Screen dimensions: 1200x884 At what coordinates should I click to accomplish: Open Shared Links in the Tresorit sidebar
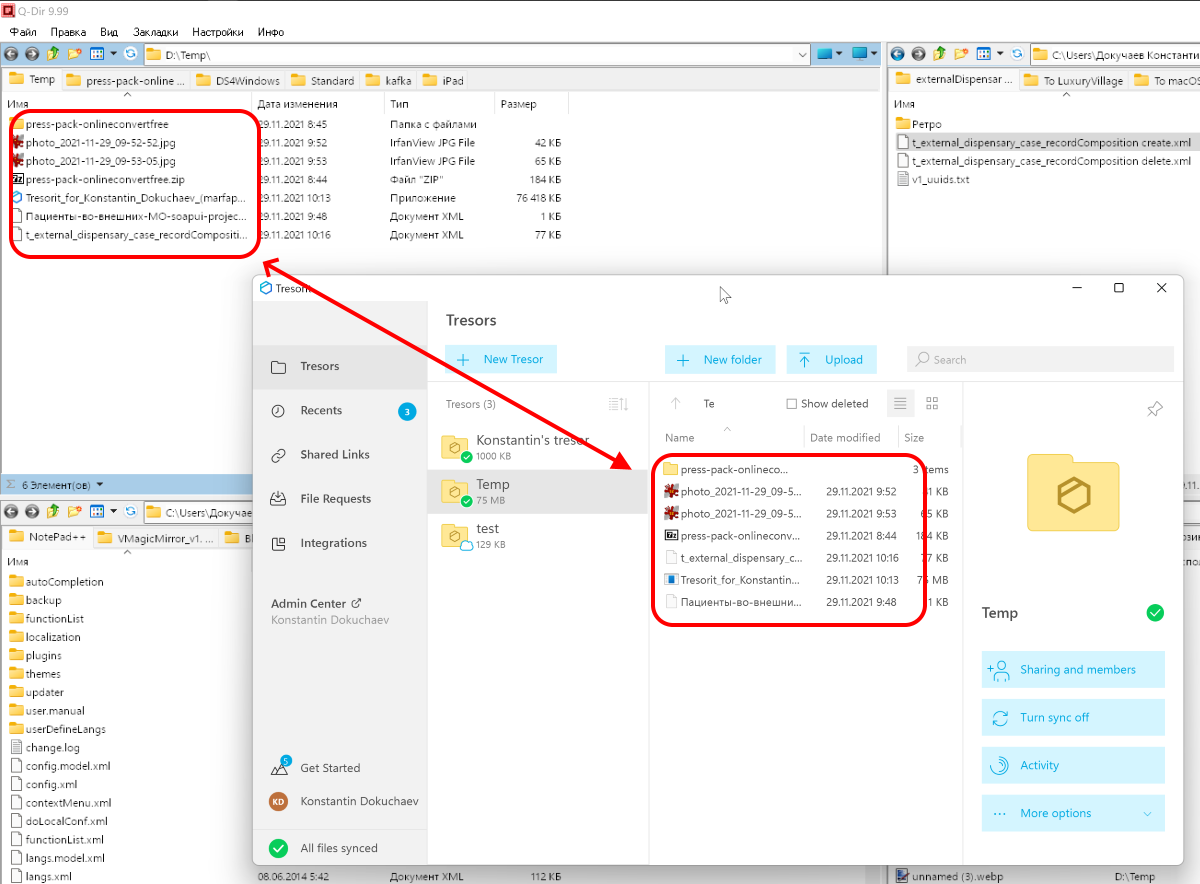tap(340, 454)
